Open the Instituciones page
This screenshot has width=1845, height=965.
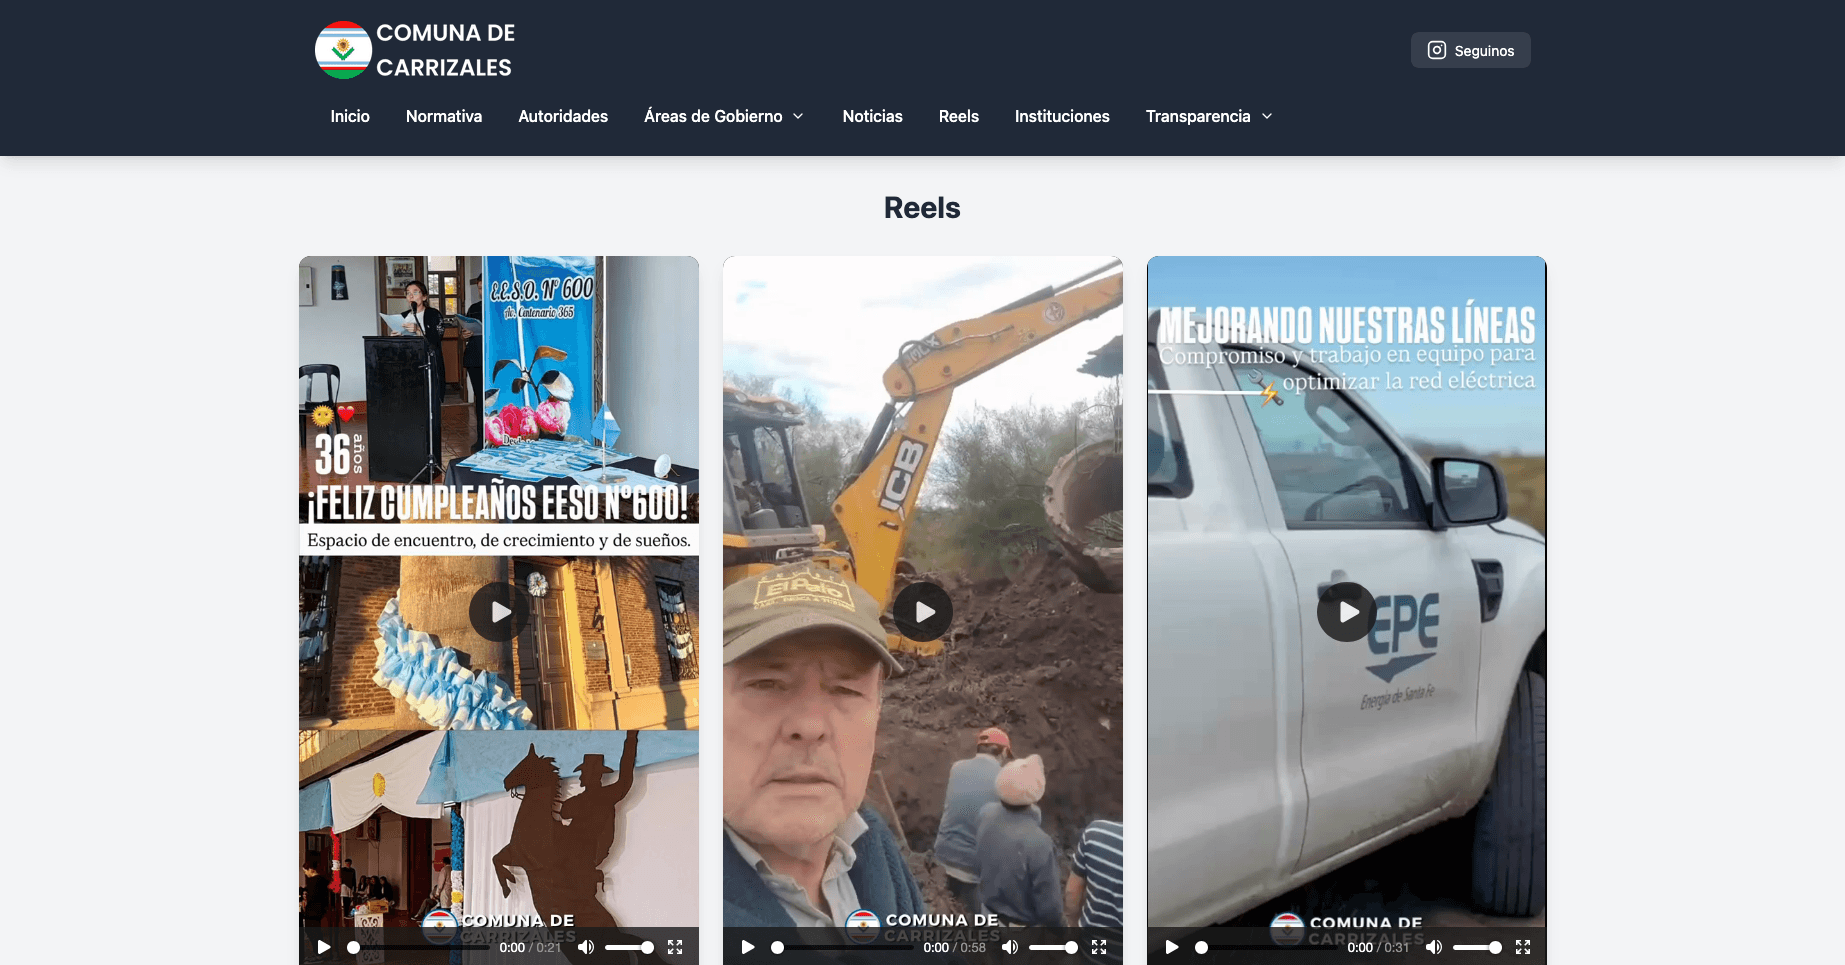coord(1062,116)
